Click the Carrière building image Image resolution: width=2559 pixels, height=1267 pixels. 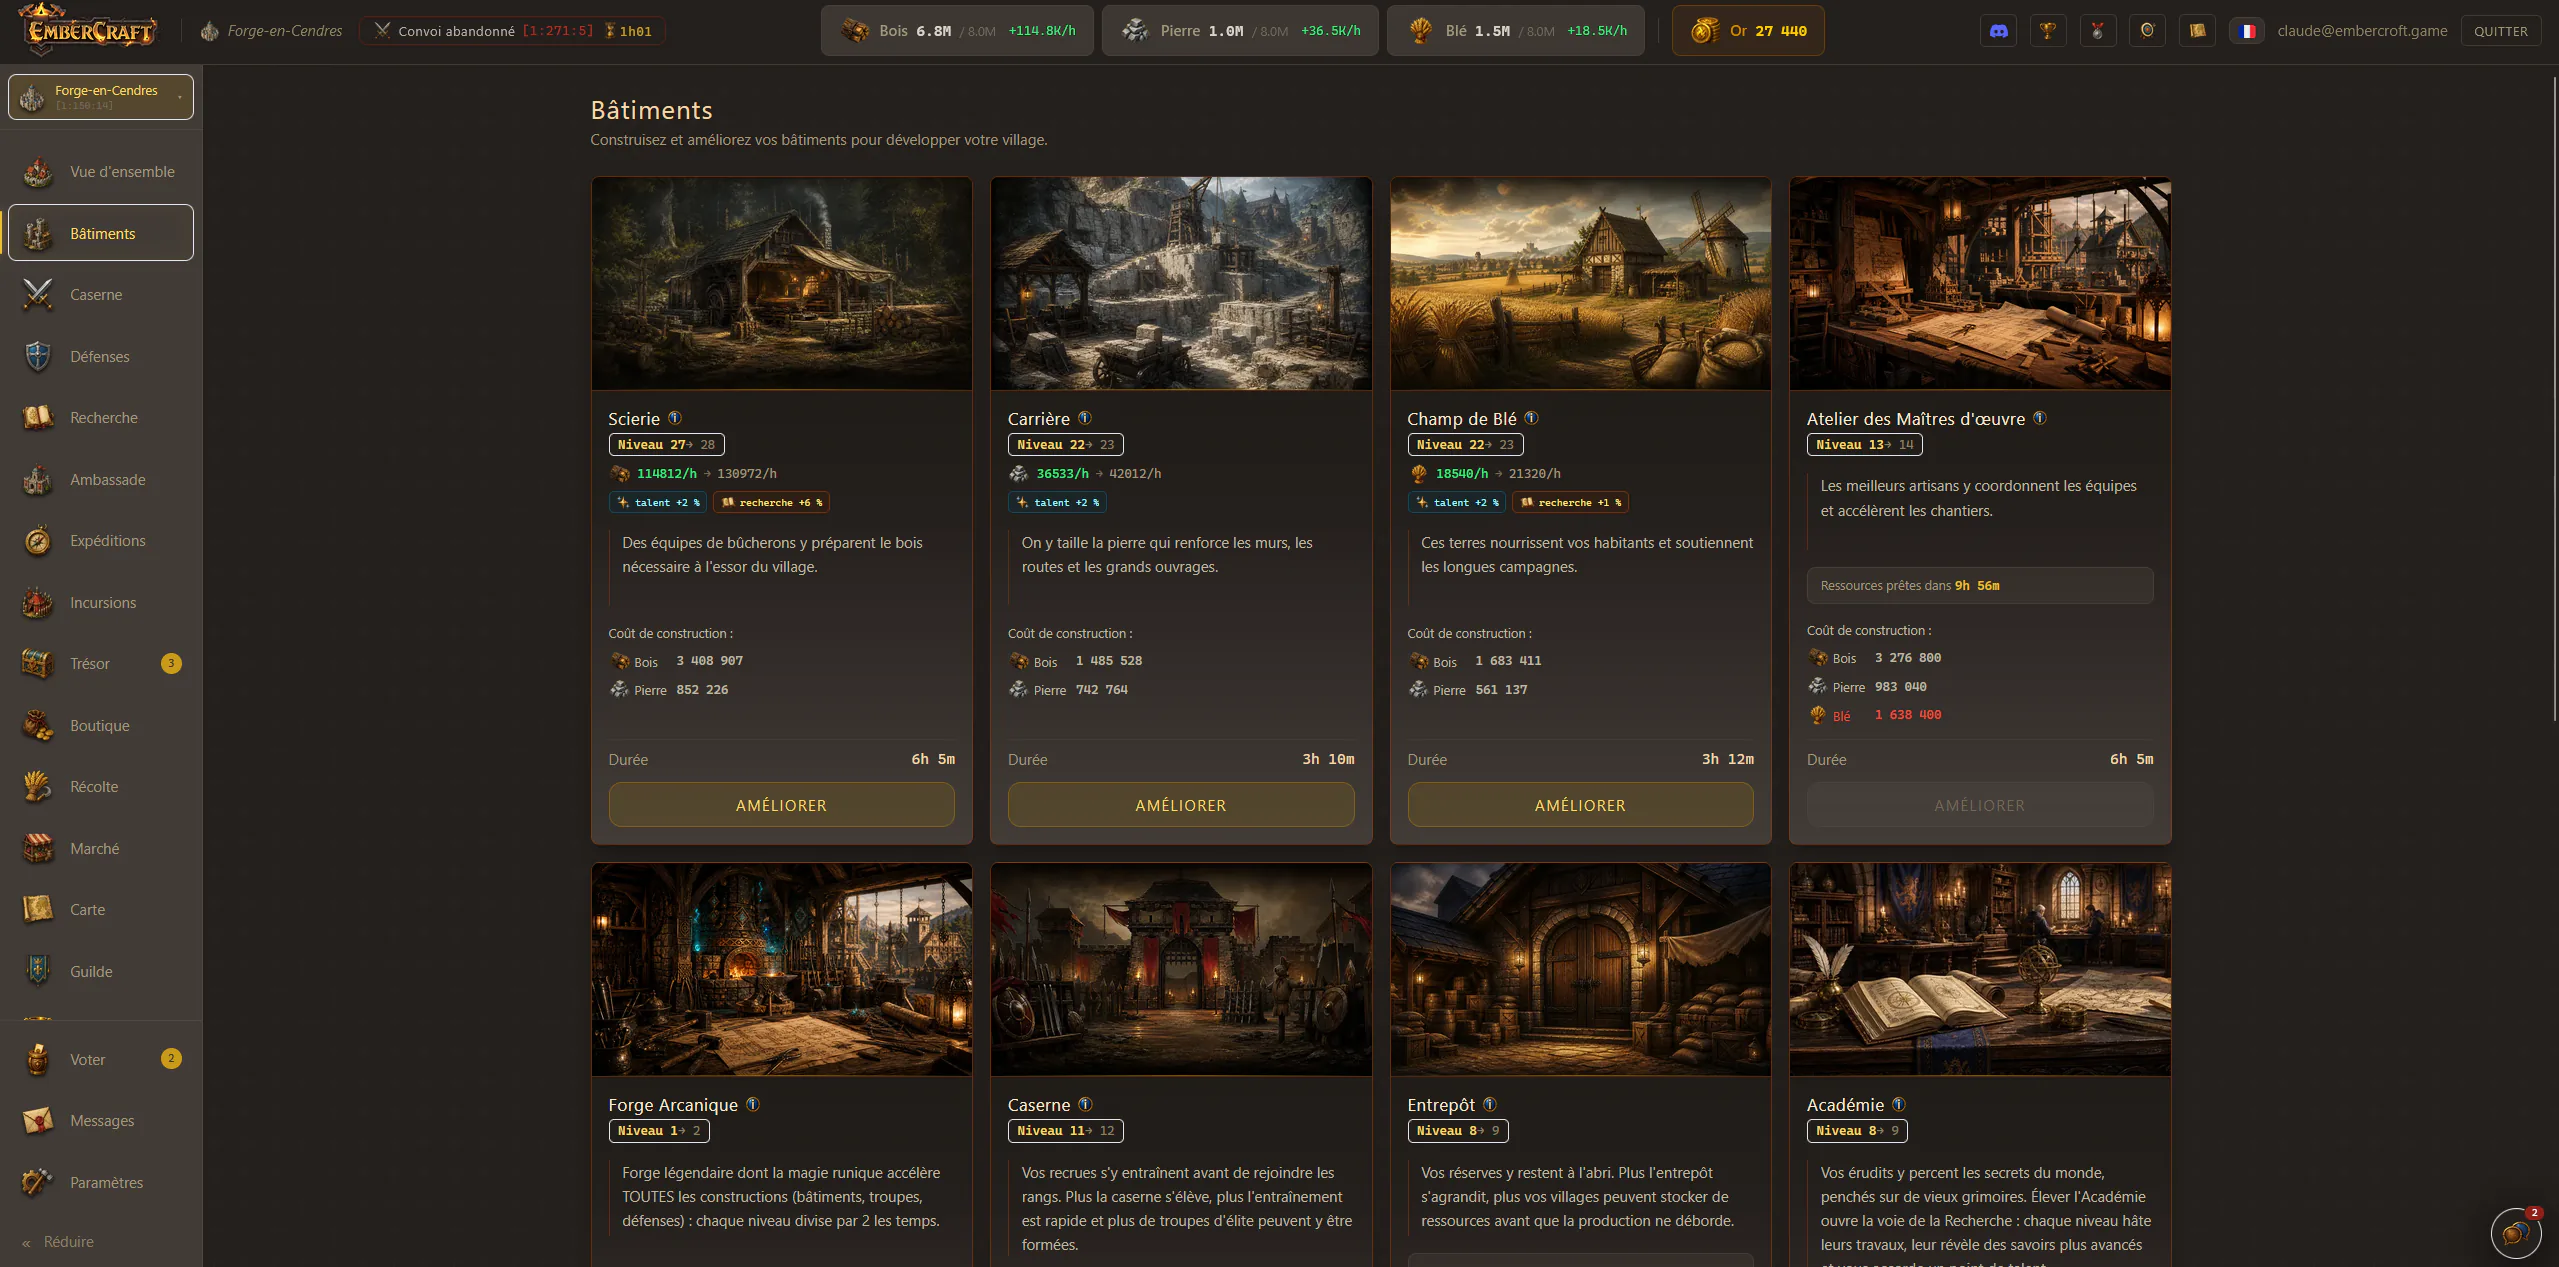(x=1181, y=284)
